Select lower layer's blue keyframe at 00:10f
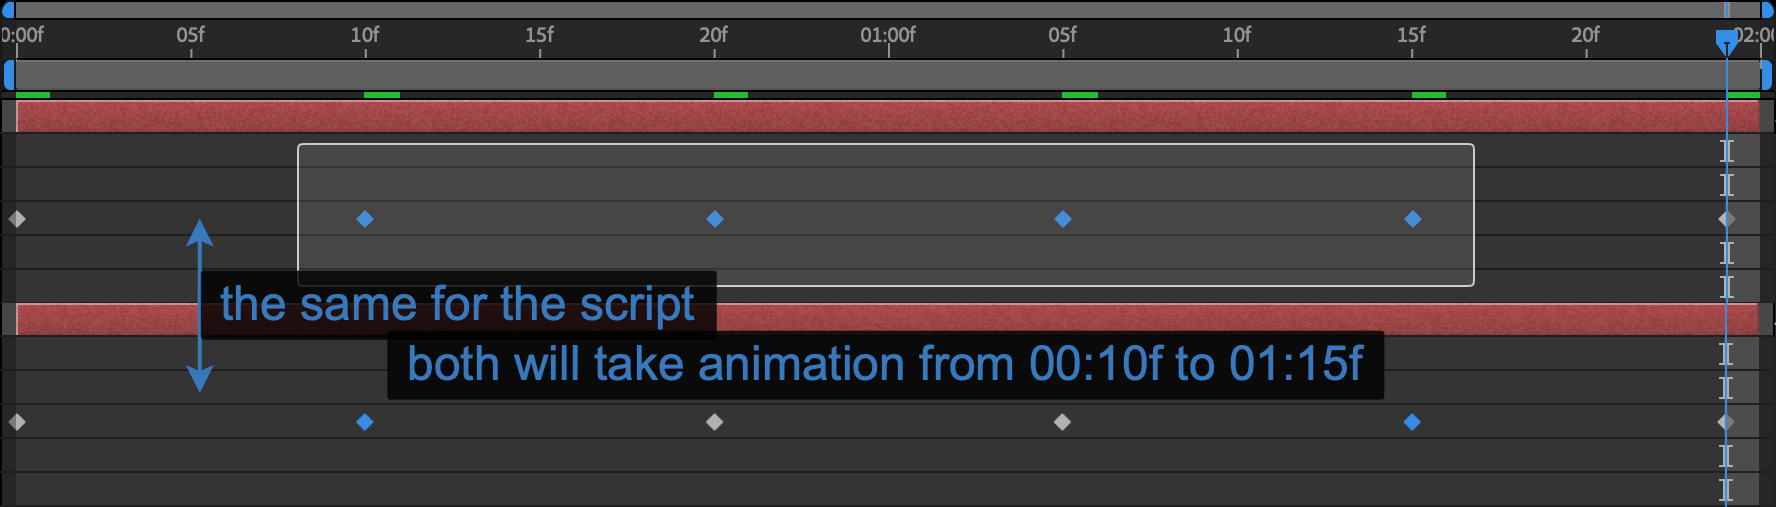This screenshot has width=1776, height=507. point(365,422)
